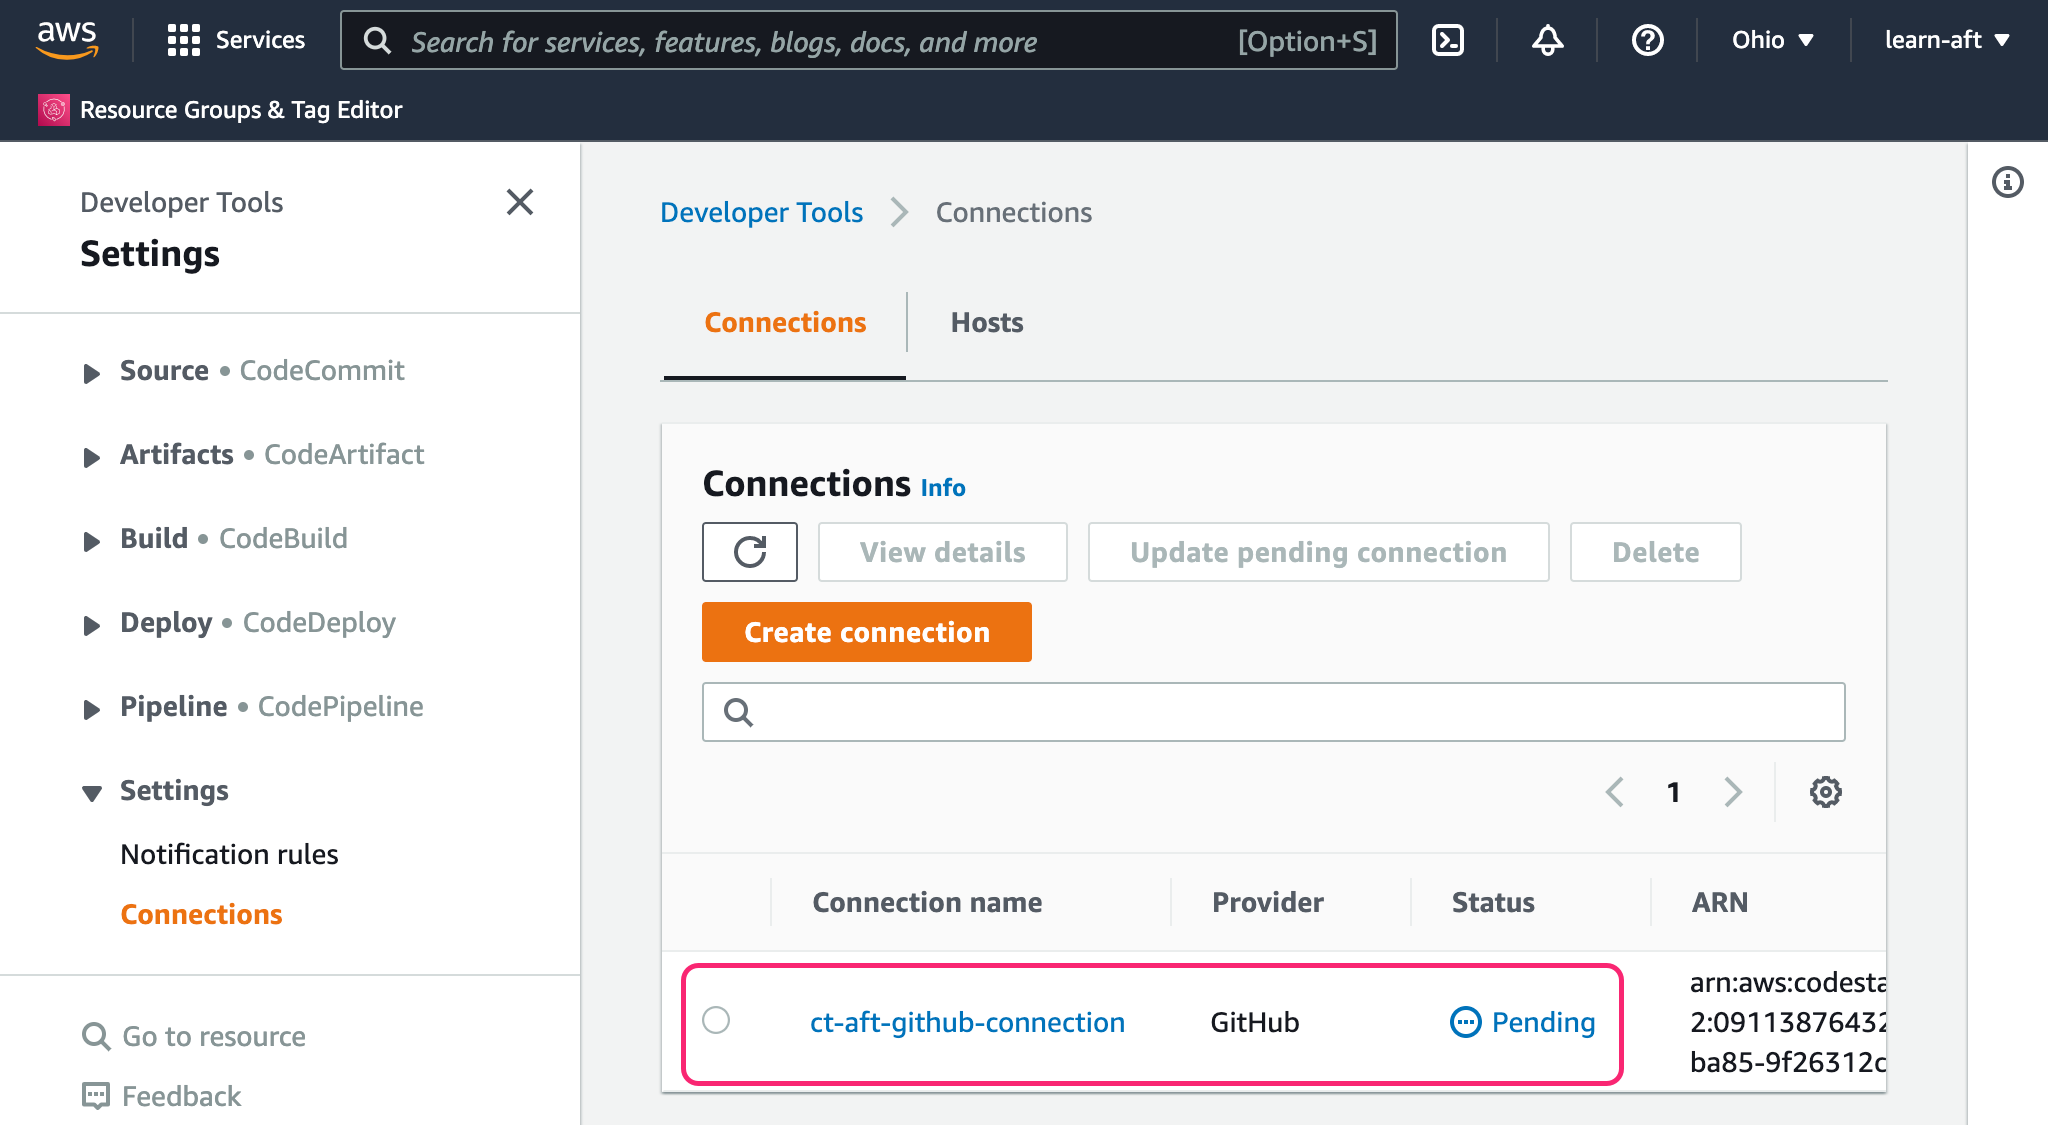Image resolution: width=2048 pixels, height=1125 pixels.
Task: Switch to the Hosts tab
Action: (986, 322)
